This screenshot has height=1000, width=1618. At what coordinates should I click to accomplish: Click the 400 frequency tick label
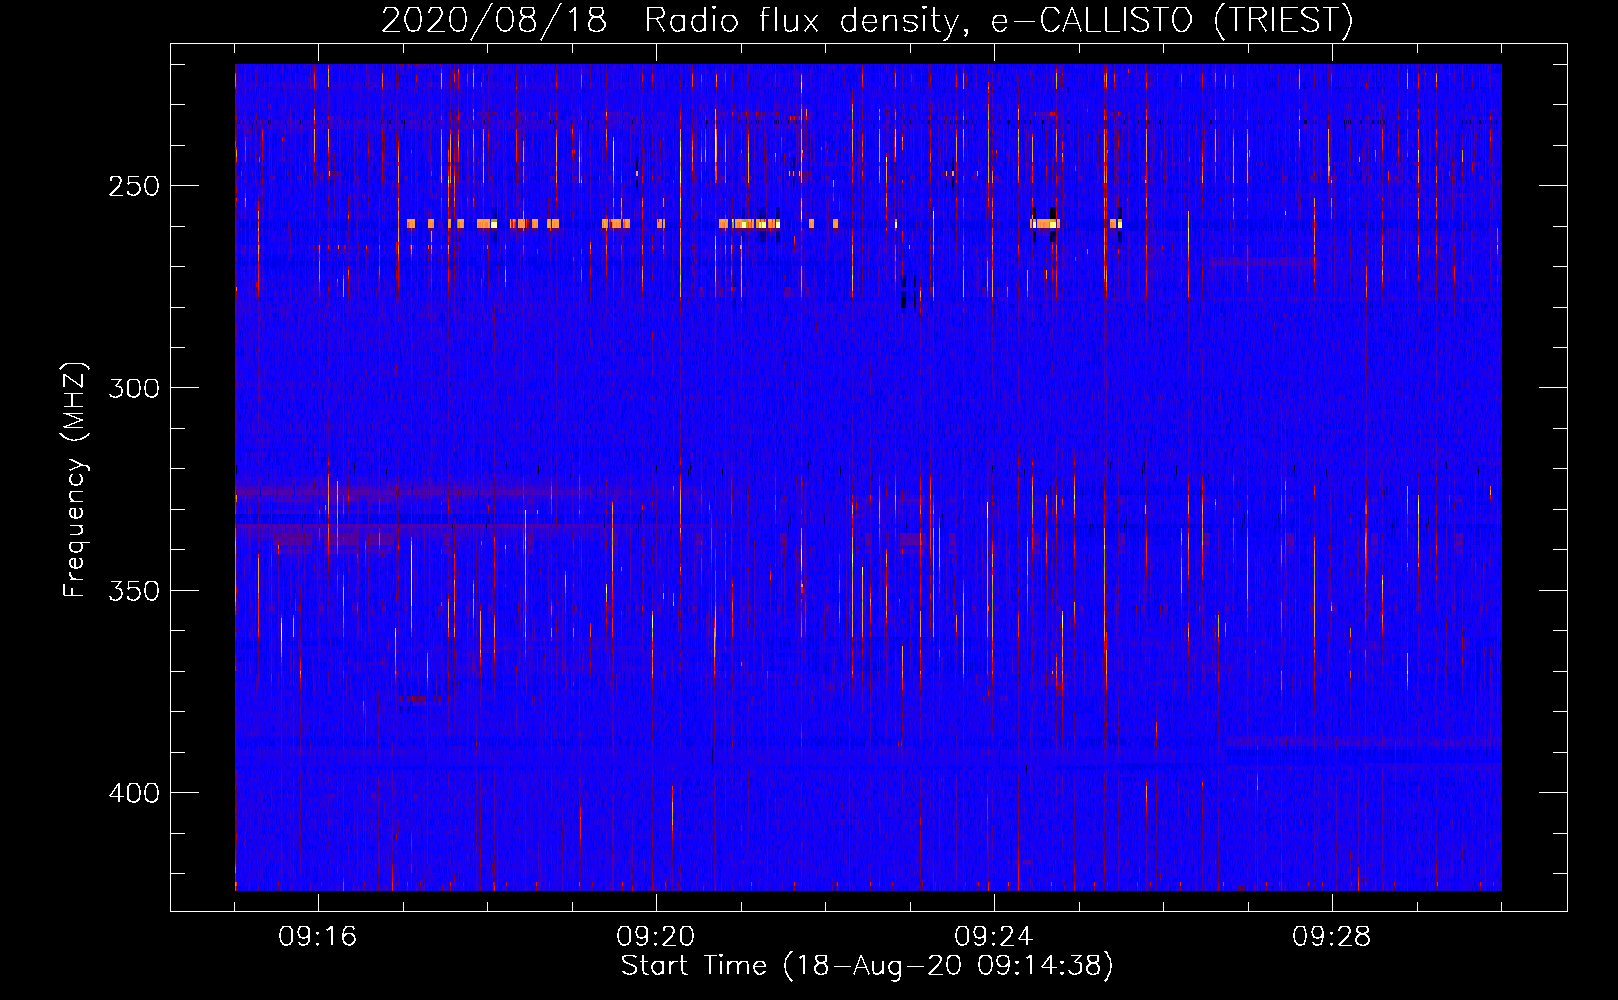click(x=134, y=793)
